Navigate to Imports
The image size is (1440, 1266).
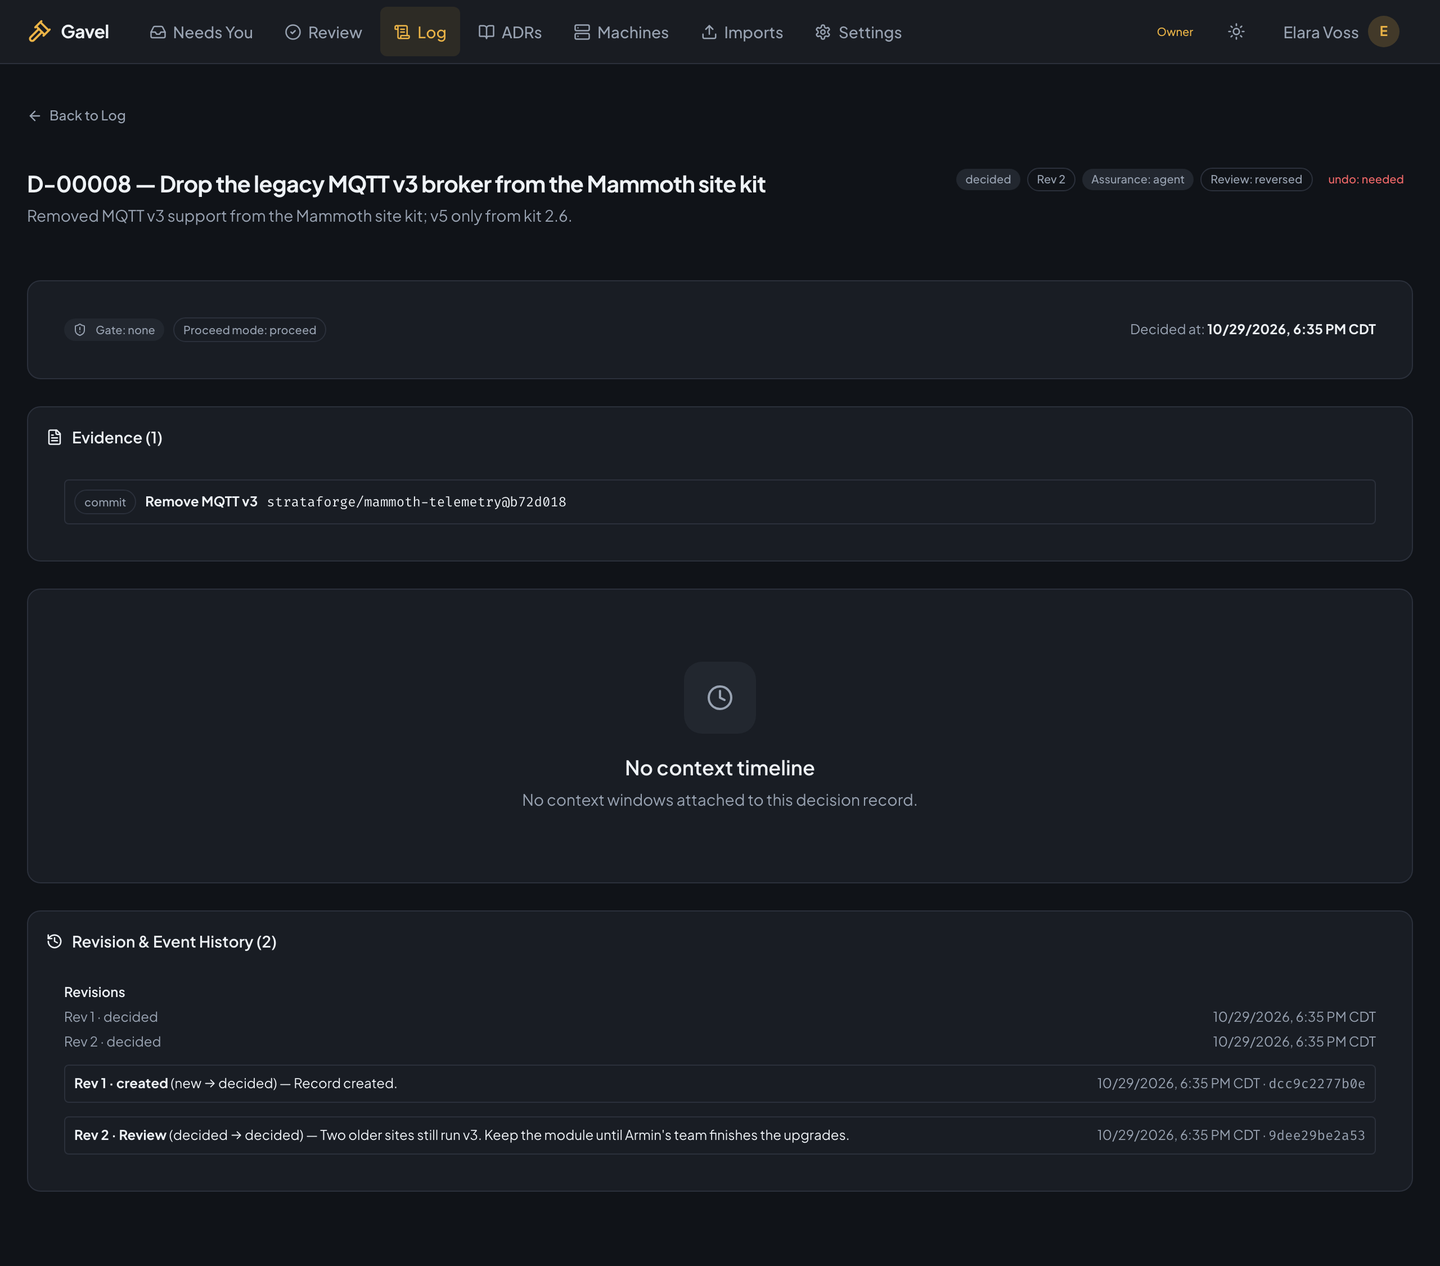click(x=742, y=32)
